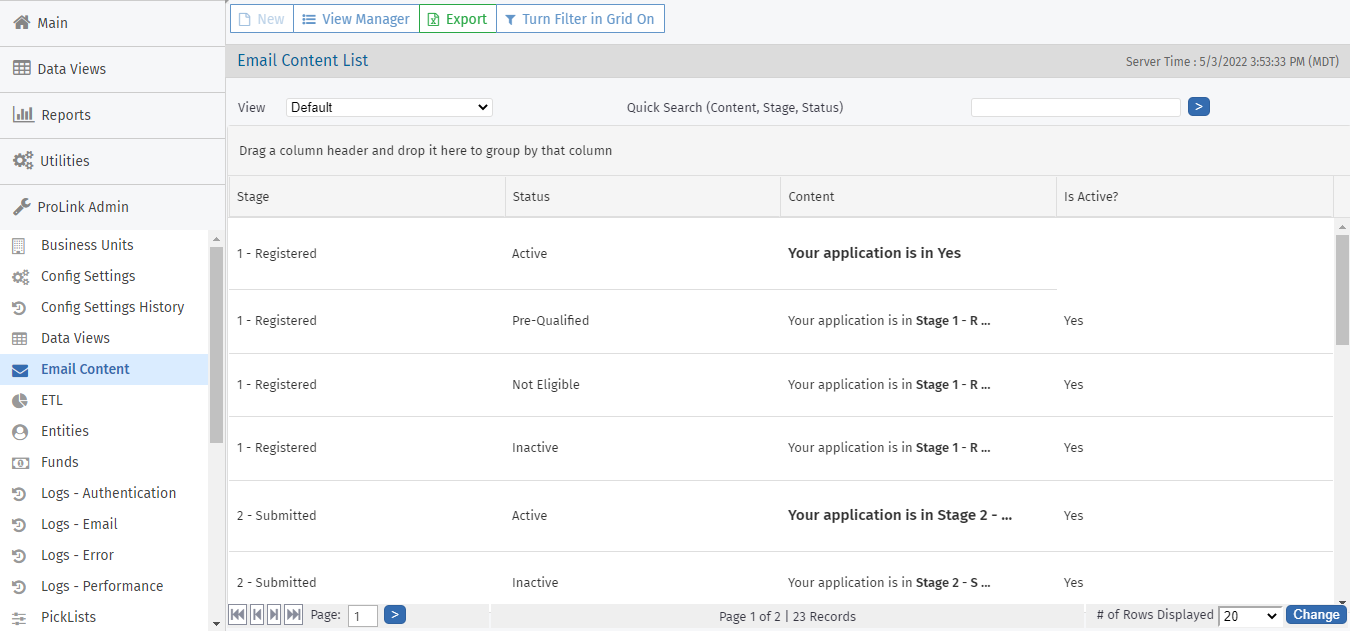
Task: Click the Email Content envelope icon
Action: (19, 370)
